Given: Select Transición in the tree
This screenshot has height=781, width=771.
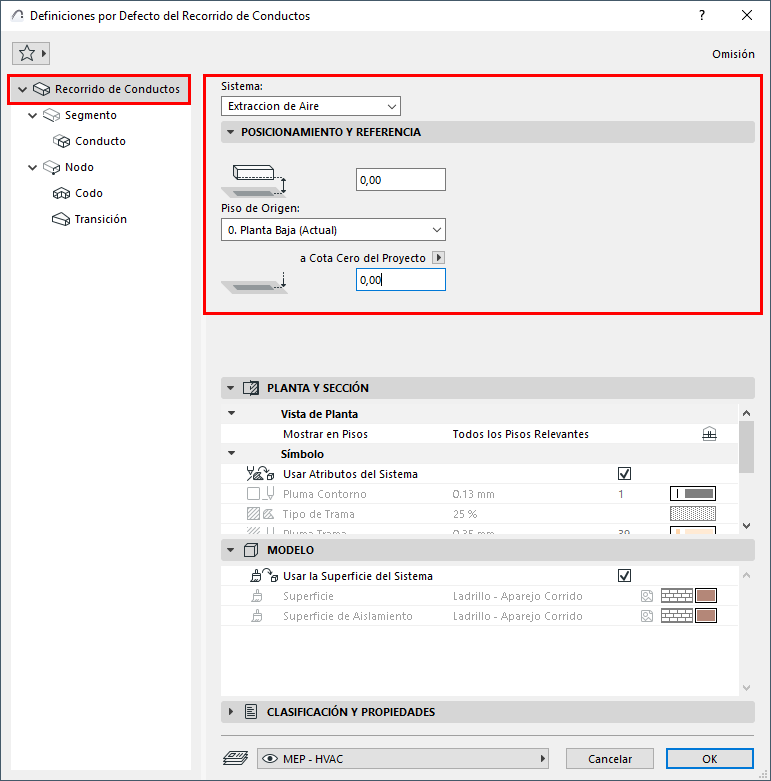Looking at the screenshot, I should (x=101, y=219).
